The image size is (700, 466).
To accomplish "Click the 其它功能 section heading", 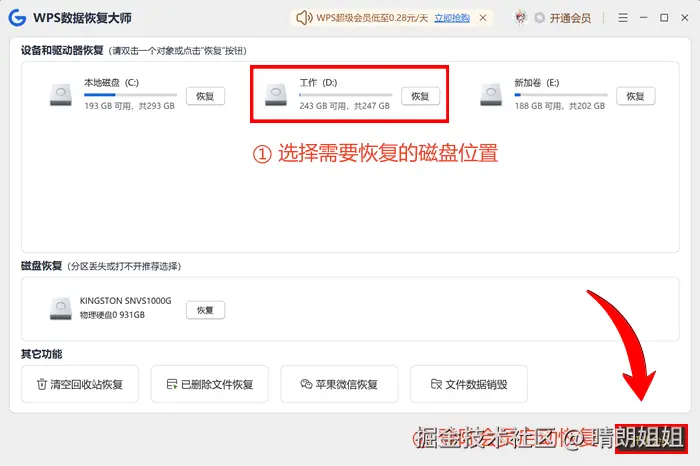I will (x=42, y=354).
